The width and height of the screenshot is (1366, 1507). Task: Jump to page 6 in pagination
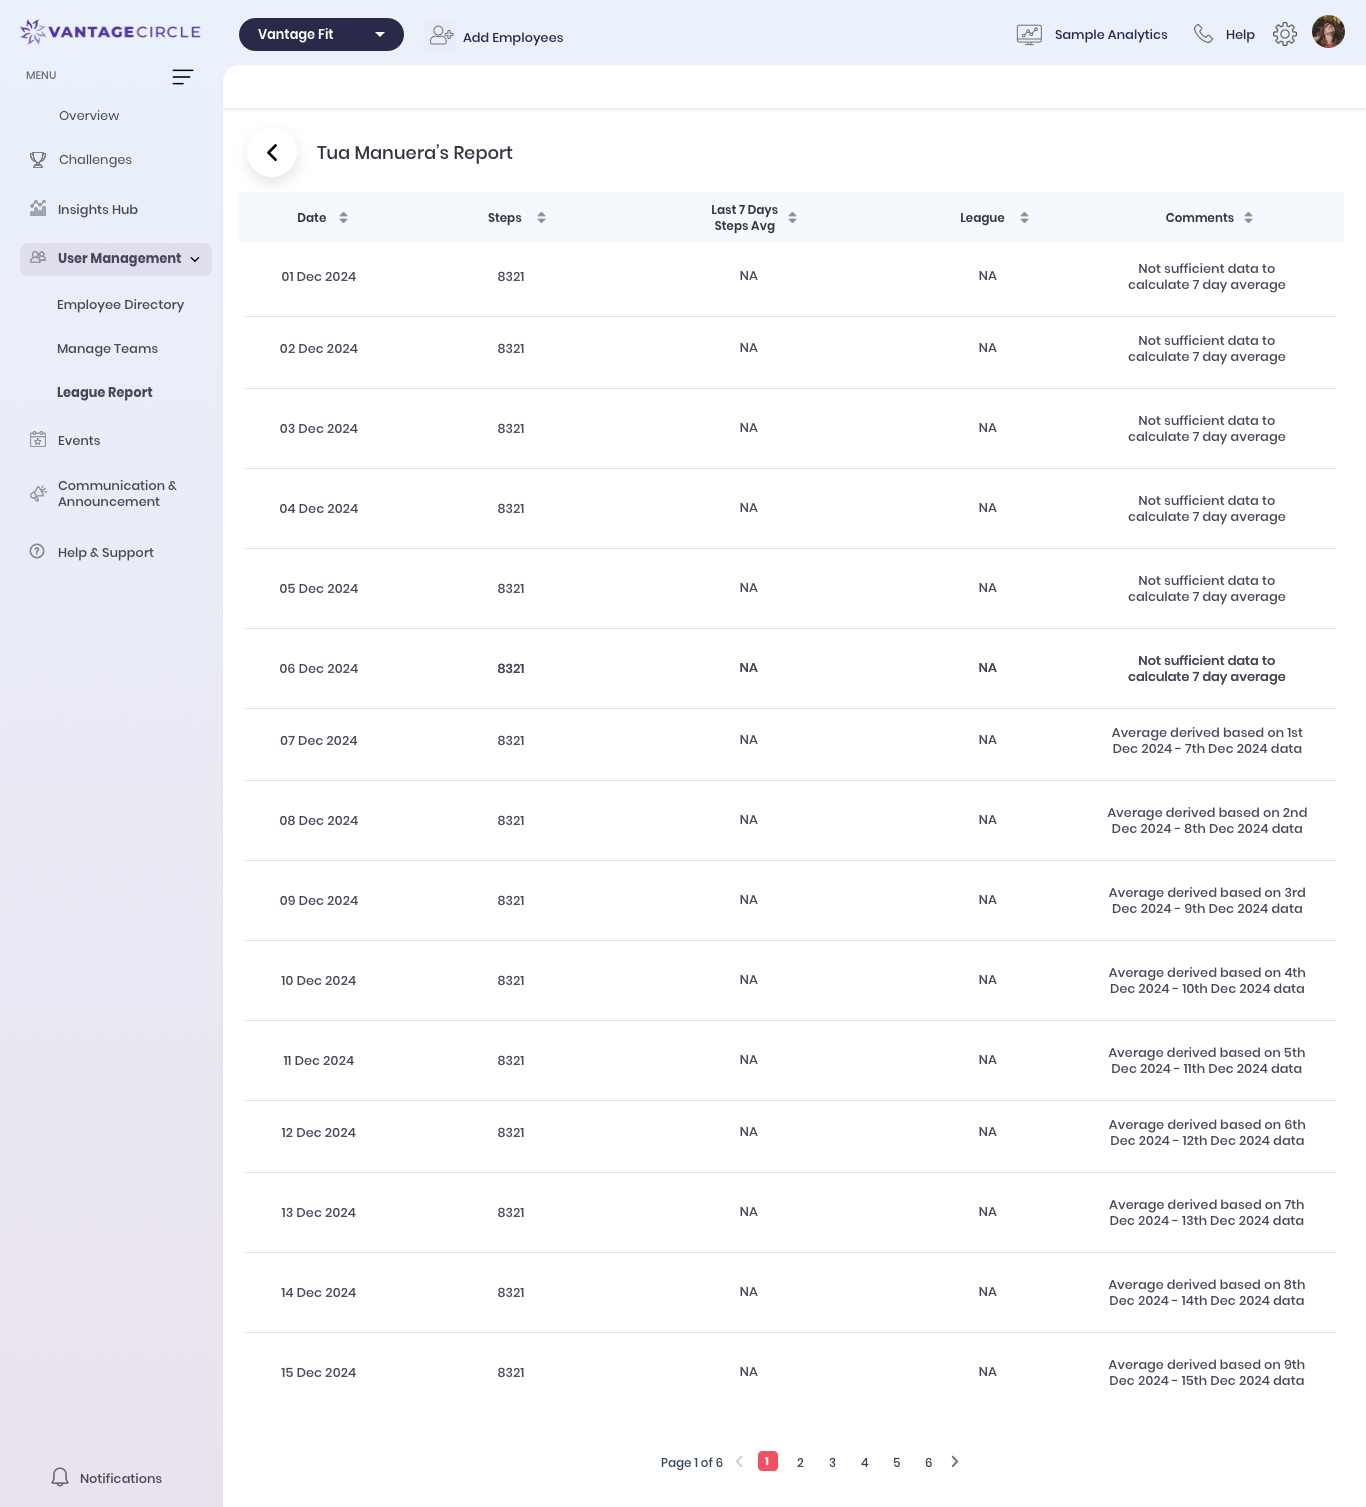click(928, 1462)
